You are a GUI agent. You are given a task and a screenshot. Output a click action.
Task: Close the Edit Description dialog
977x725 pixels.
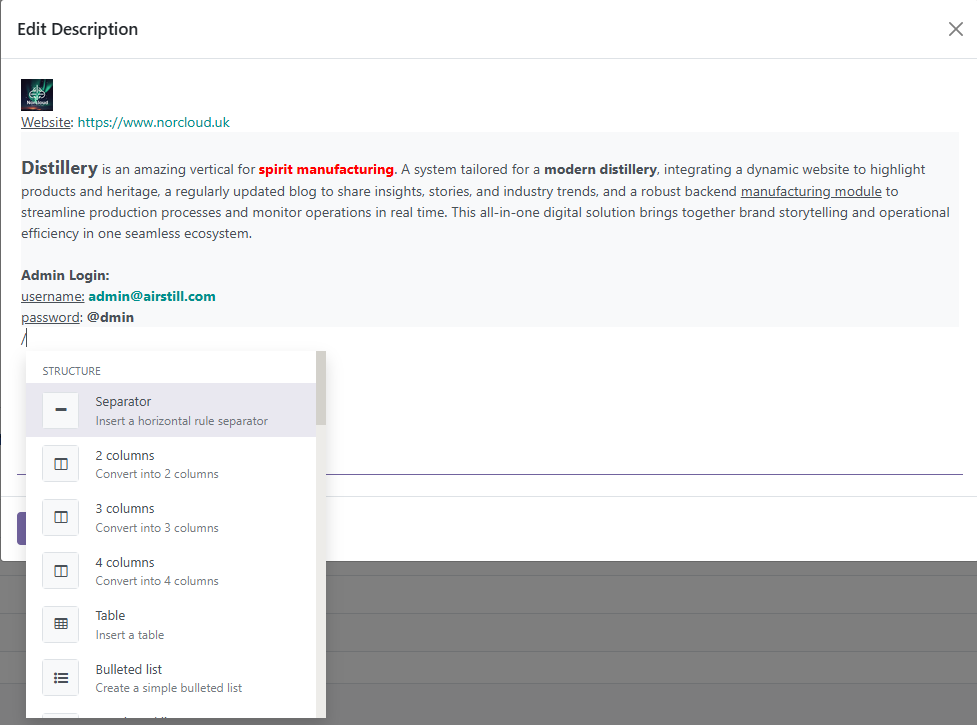pos(955,29)
